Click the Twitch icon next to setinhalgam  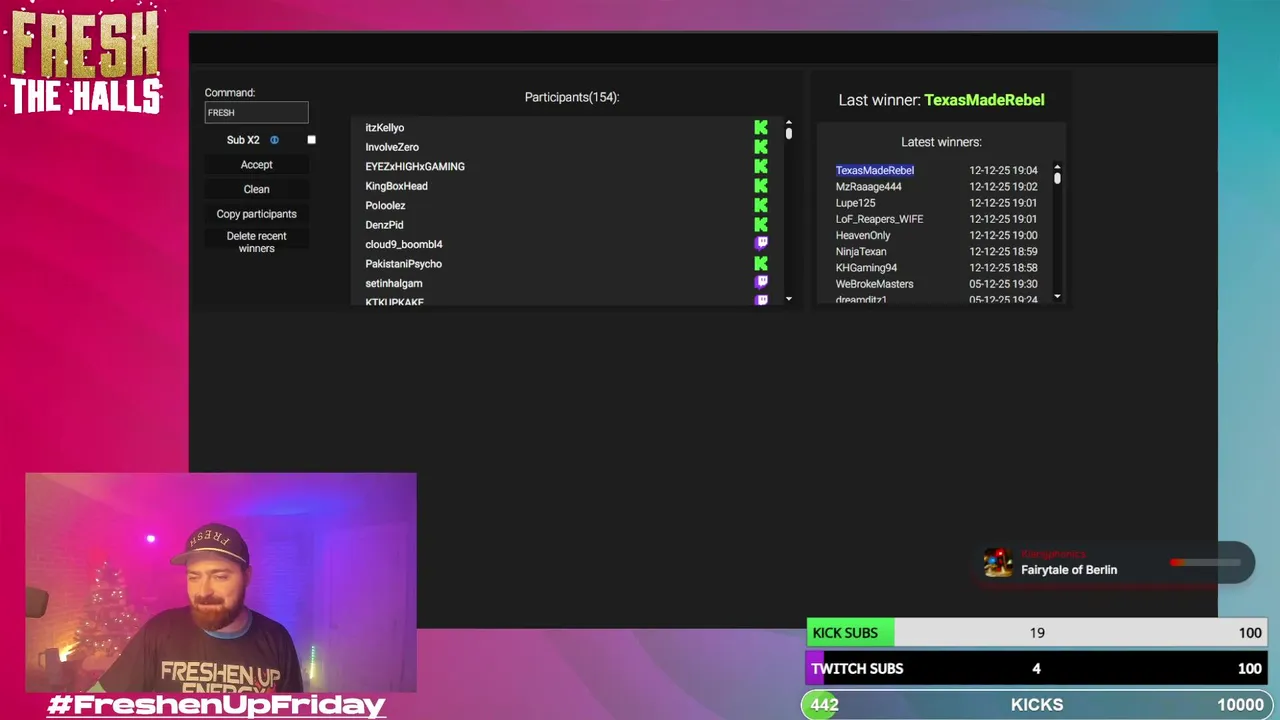pyautogui.click(x=761, y=283)
